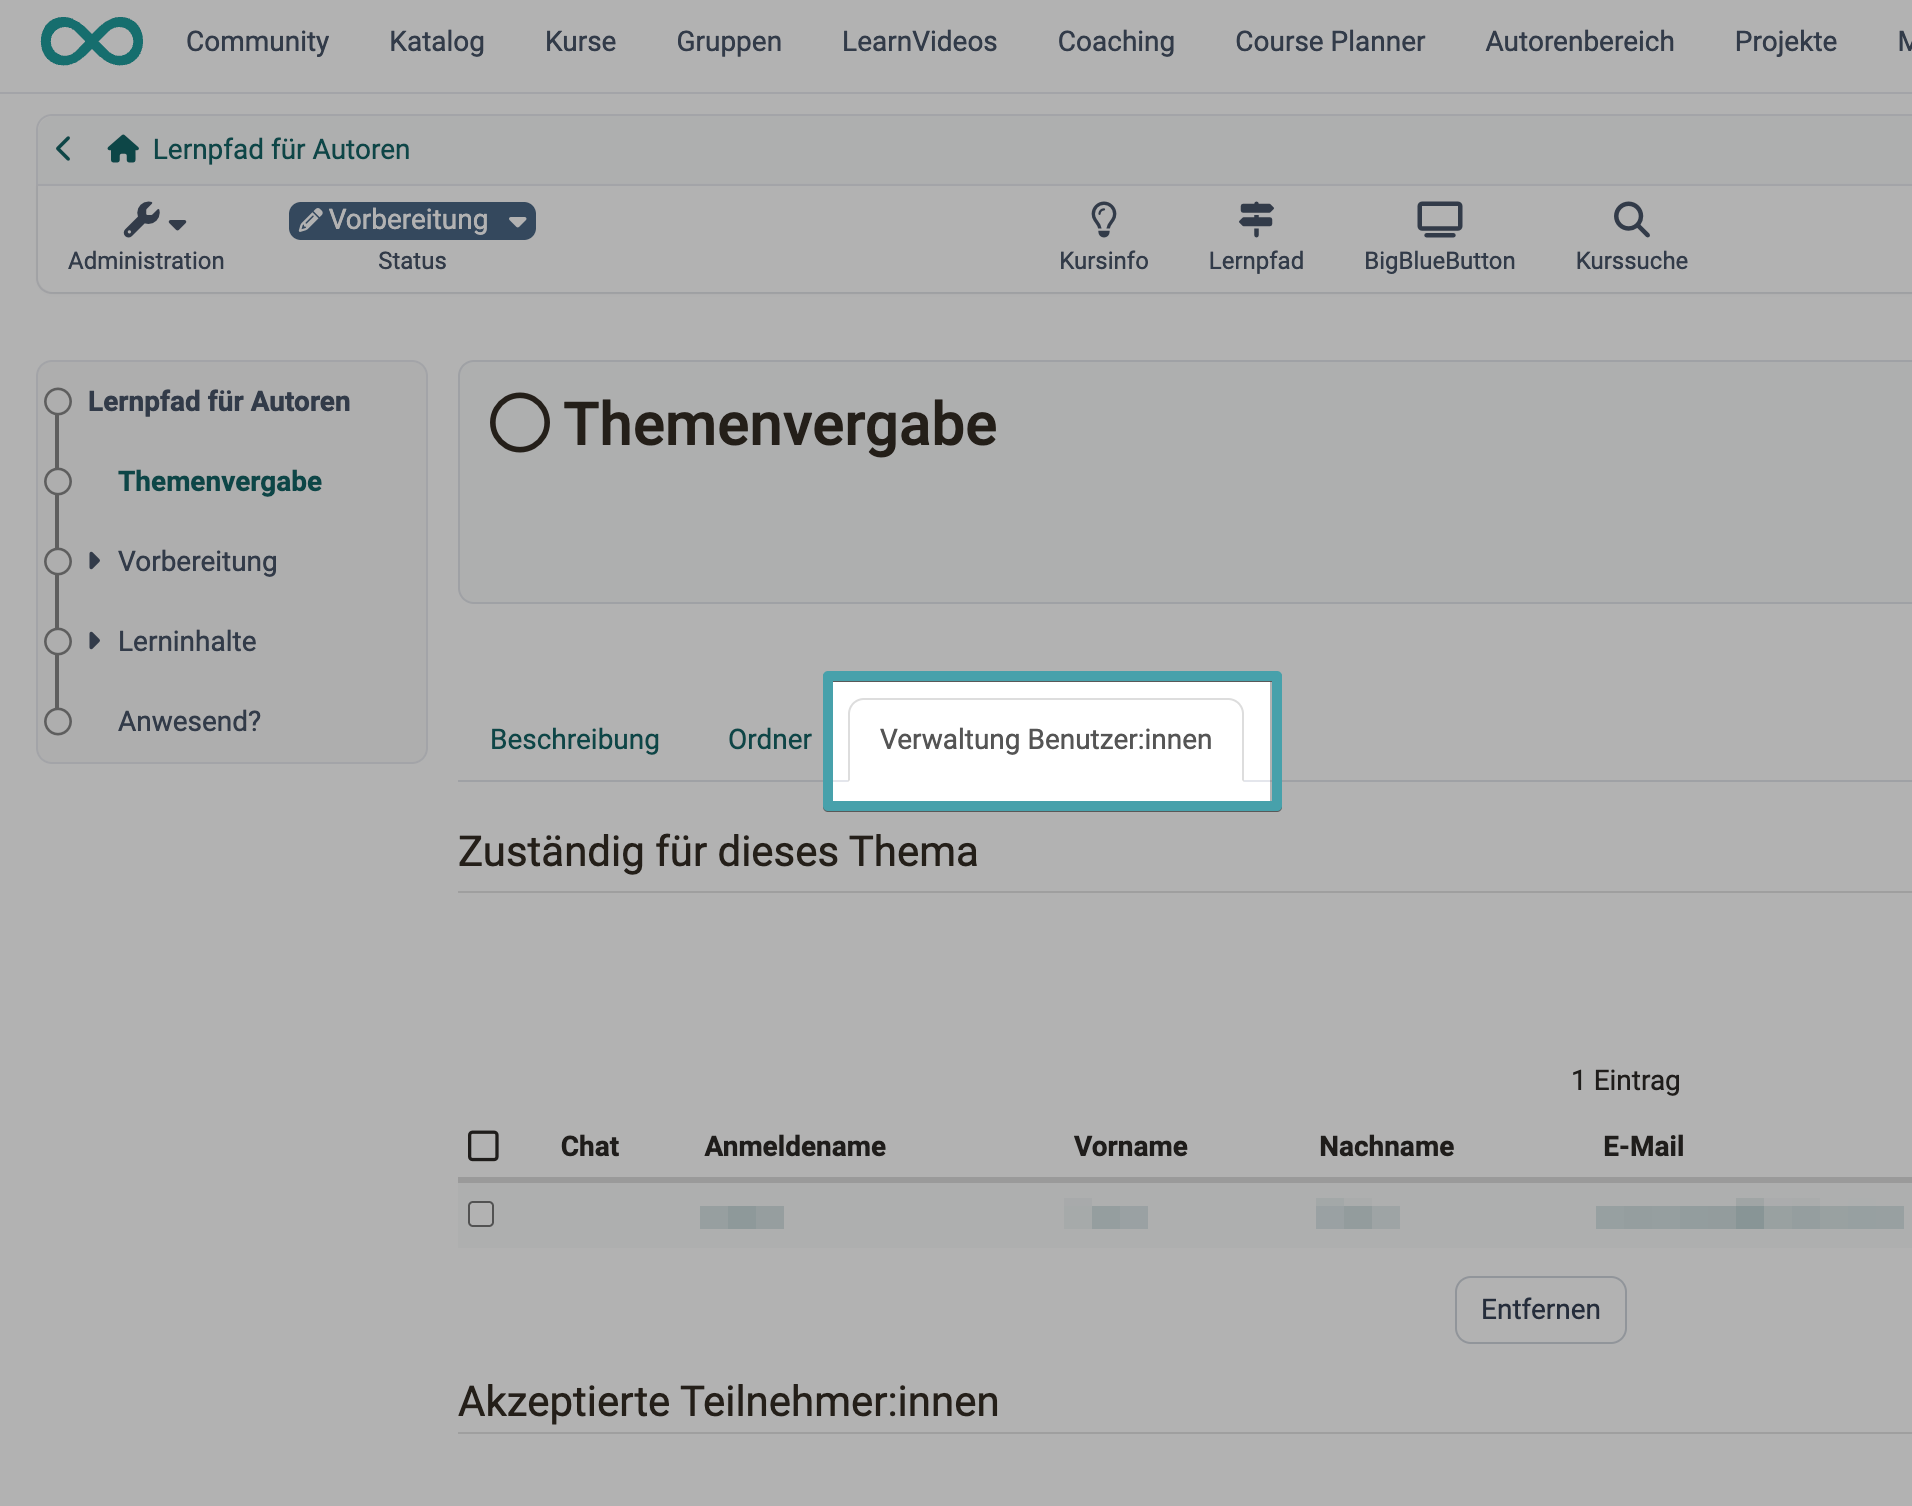This screenshot has width=1912, height=1506.
Task: Expand the Vorbereitung tree node
Action: coord(95,560)
